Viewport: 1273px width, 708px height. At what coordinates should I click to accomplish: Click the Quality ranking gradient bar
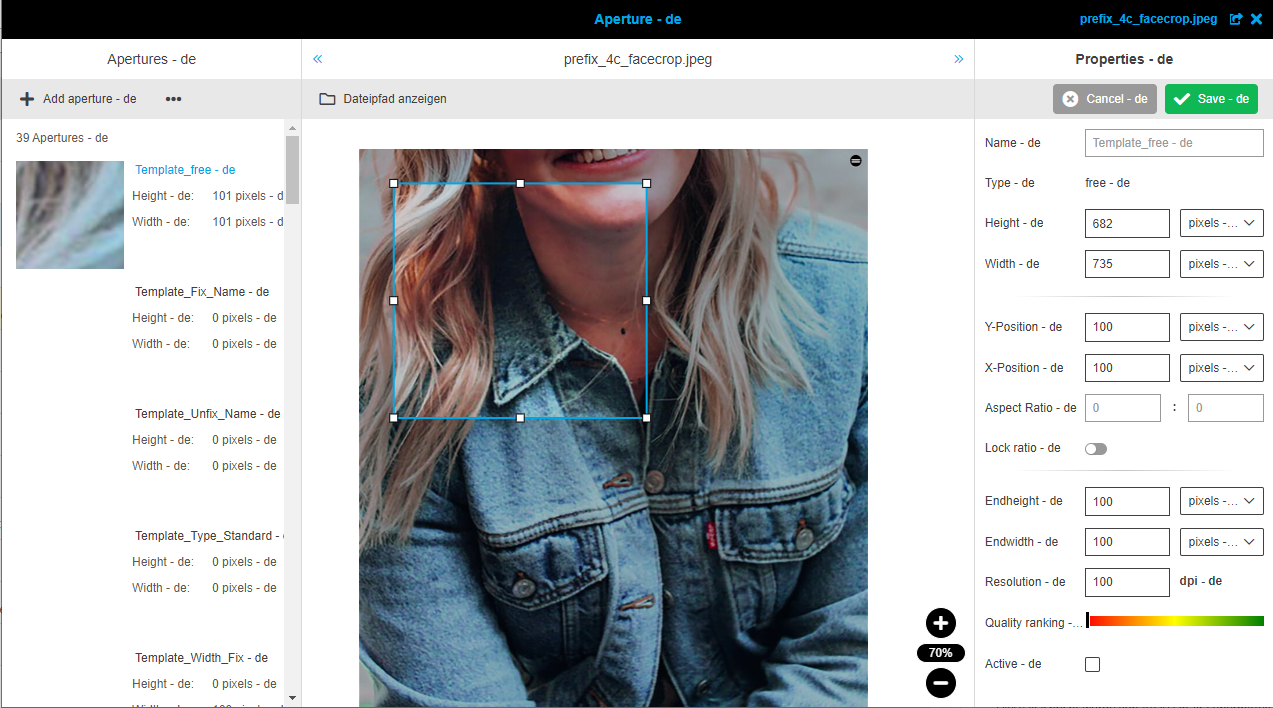pos(1174,620)
